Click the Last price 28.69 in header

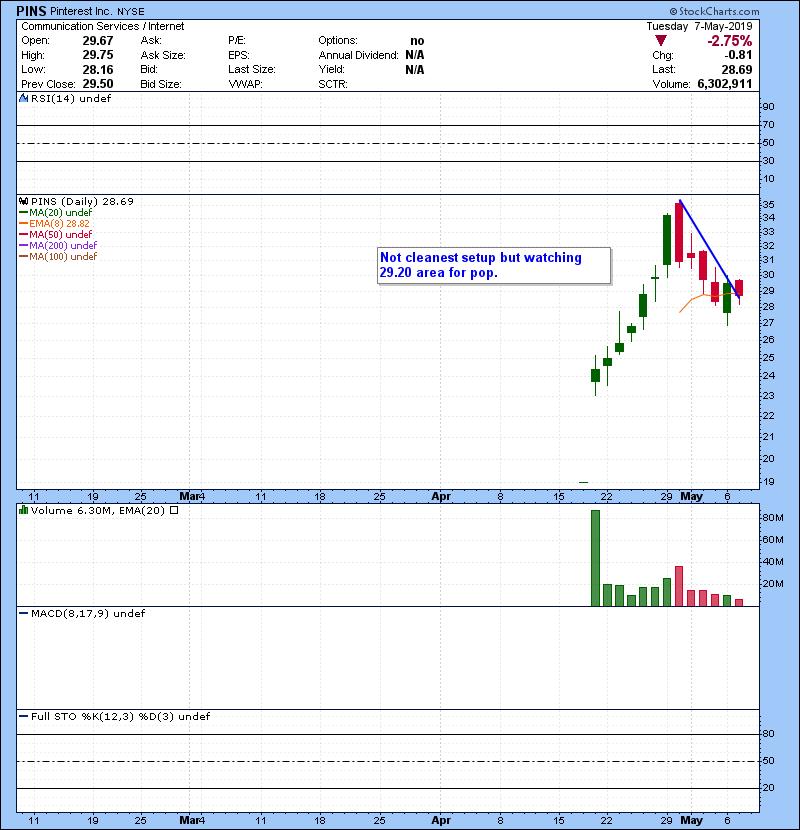point(736,69)
